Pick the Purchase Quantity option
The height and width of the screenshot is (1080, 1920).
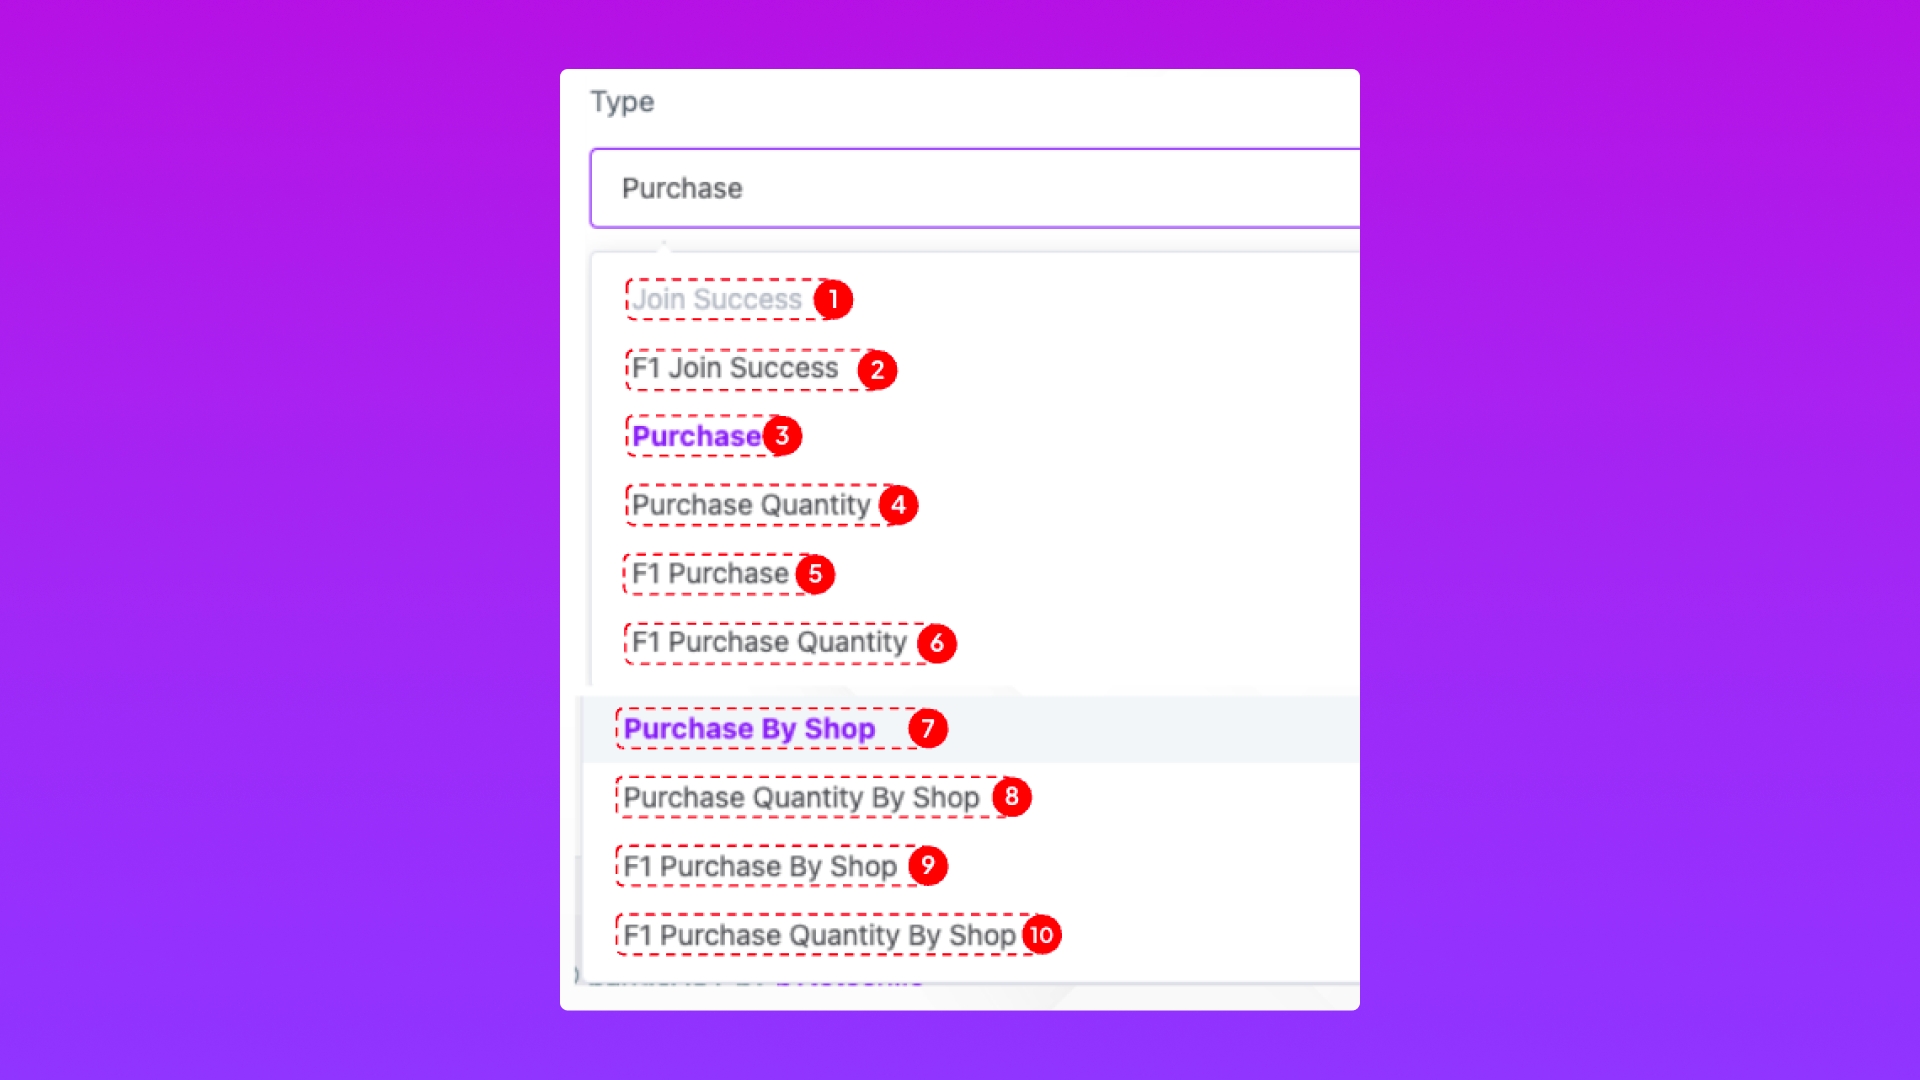tap(751, 505)
